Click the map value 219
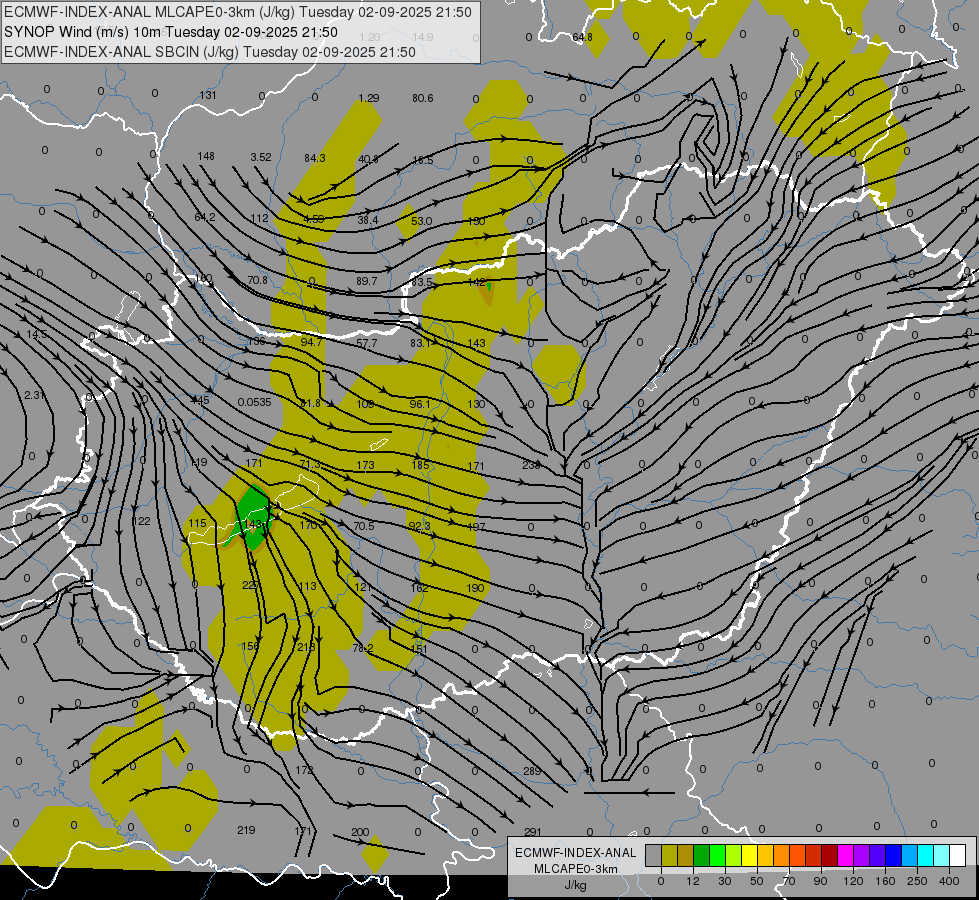The width and height of the screenshot is (979, 900). (246, 830)
